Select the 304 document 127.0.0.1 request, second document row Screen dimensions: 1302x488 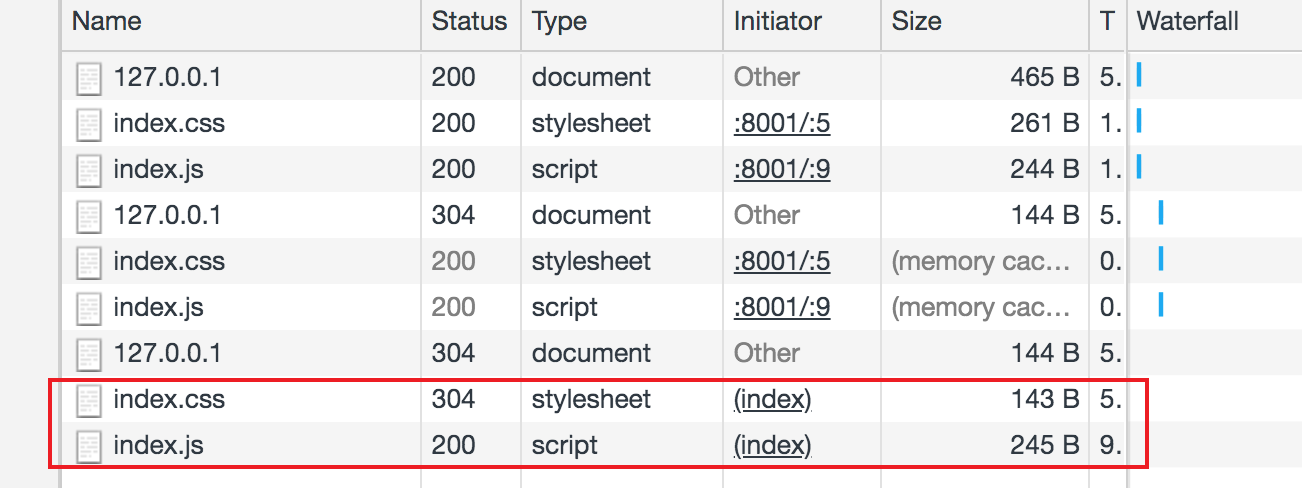coord(592,216)
